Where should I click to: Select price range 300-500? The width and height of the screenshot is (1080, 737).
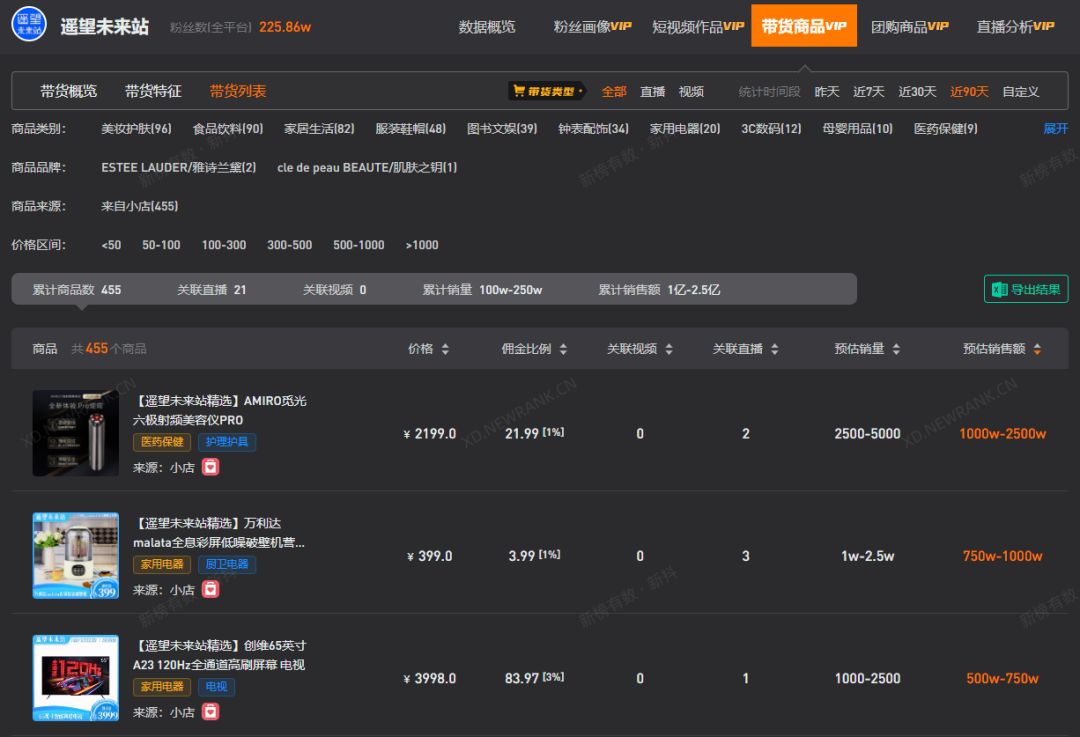(x=289, y=245)
